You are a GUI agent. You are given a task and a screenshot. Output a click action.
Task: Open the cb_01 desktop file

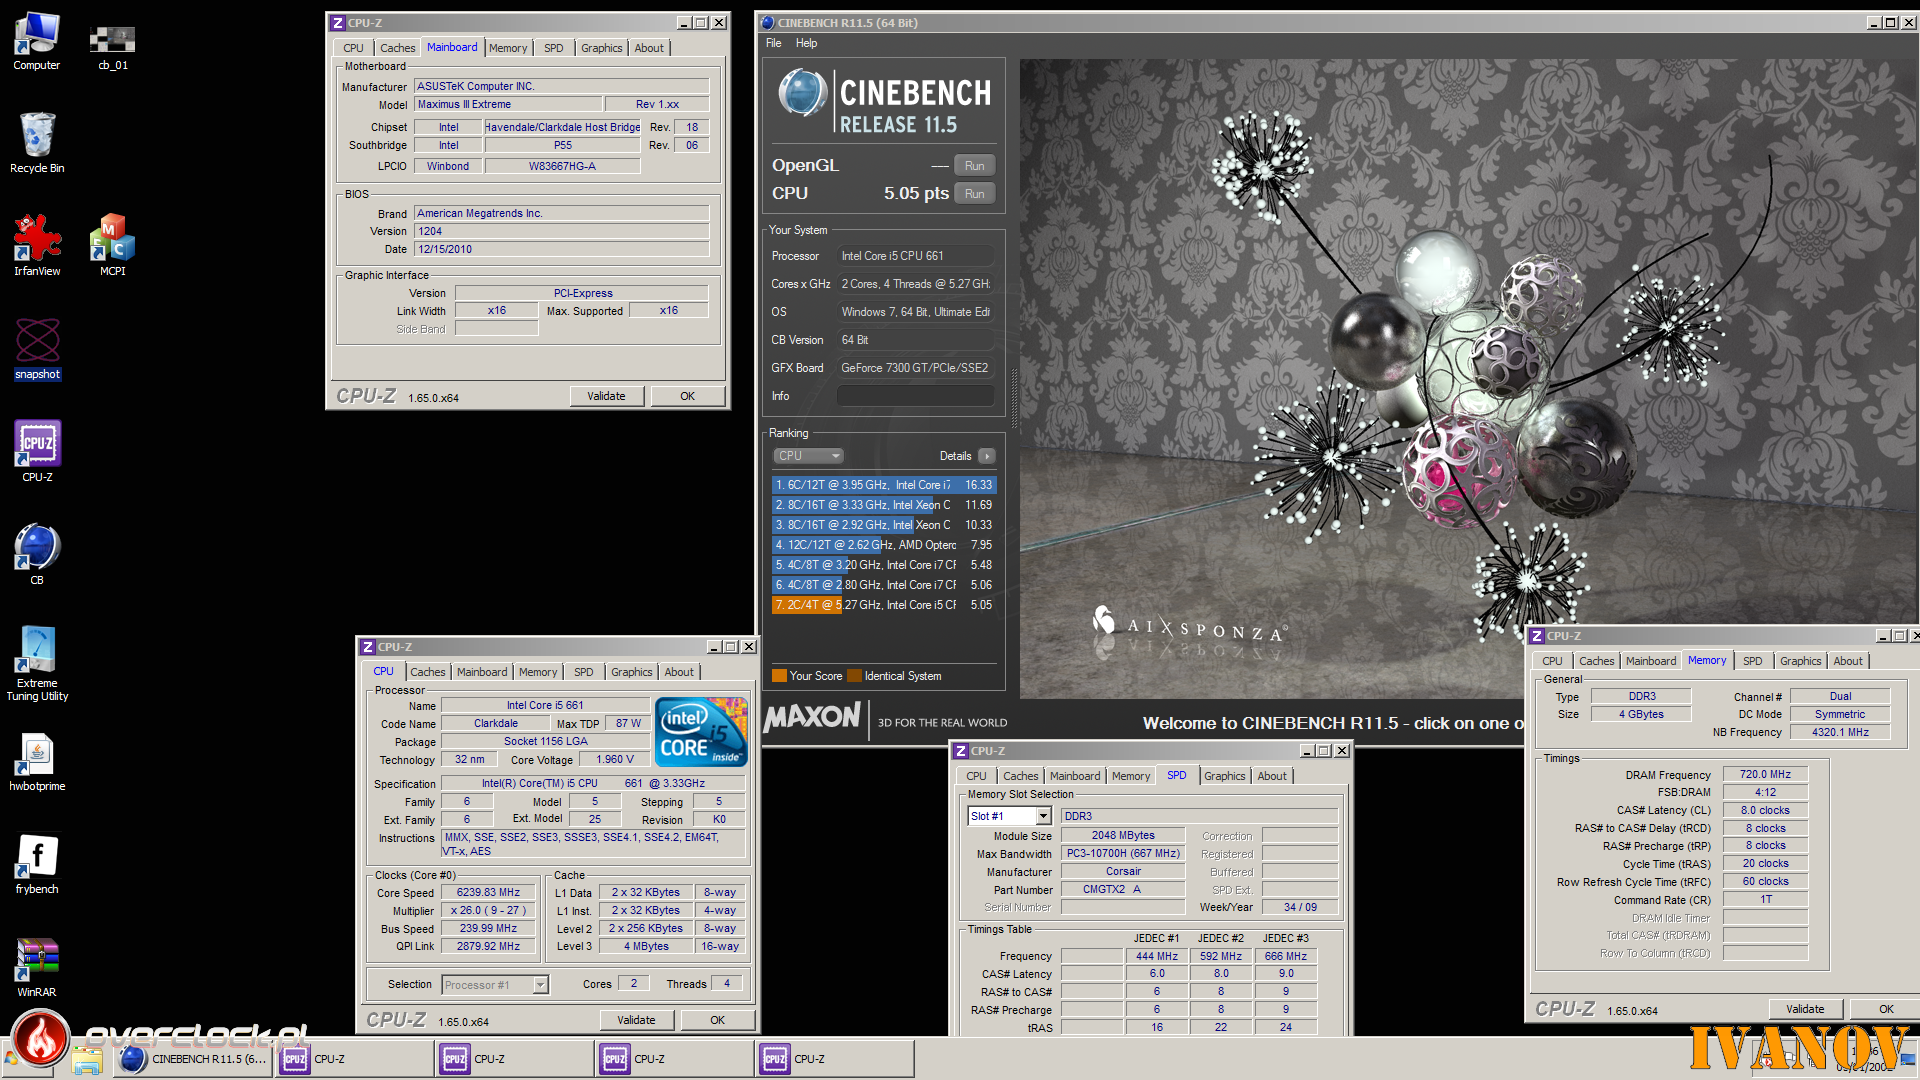(x=112, y=47)
